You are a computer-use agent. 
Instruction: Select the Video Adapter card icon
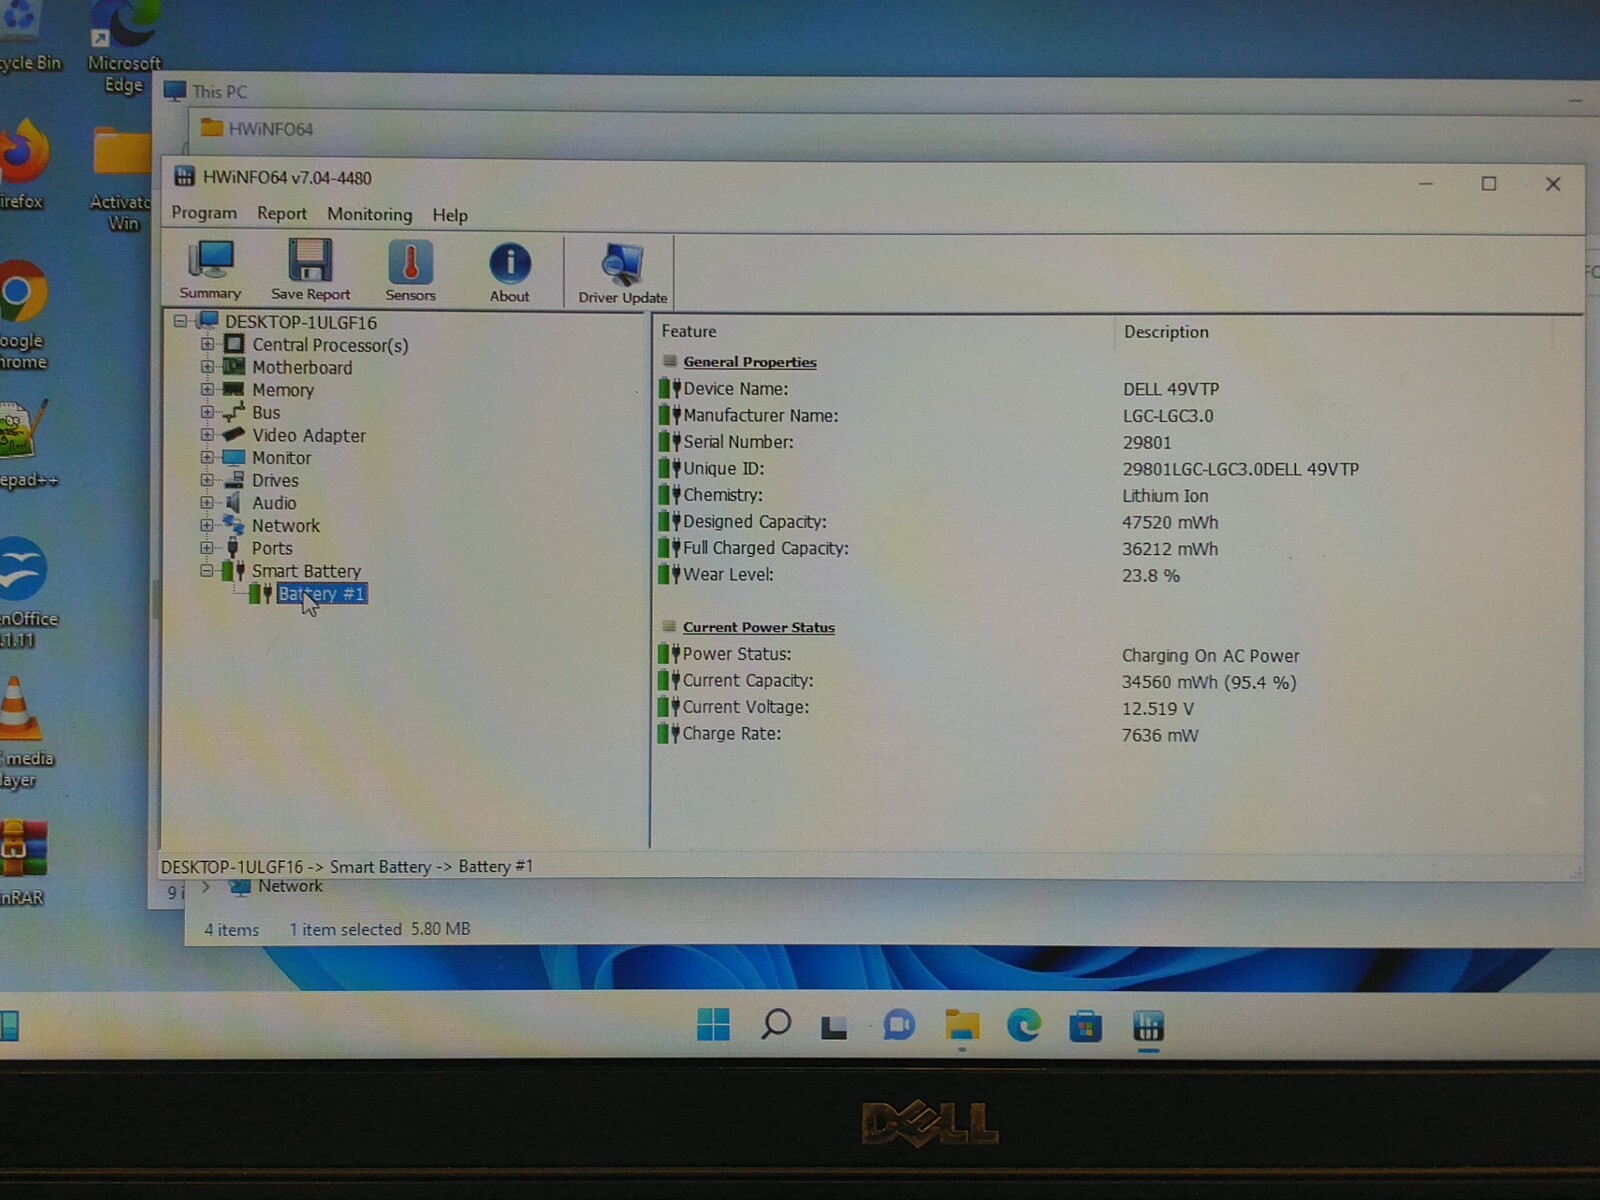pos(233,434)
